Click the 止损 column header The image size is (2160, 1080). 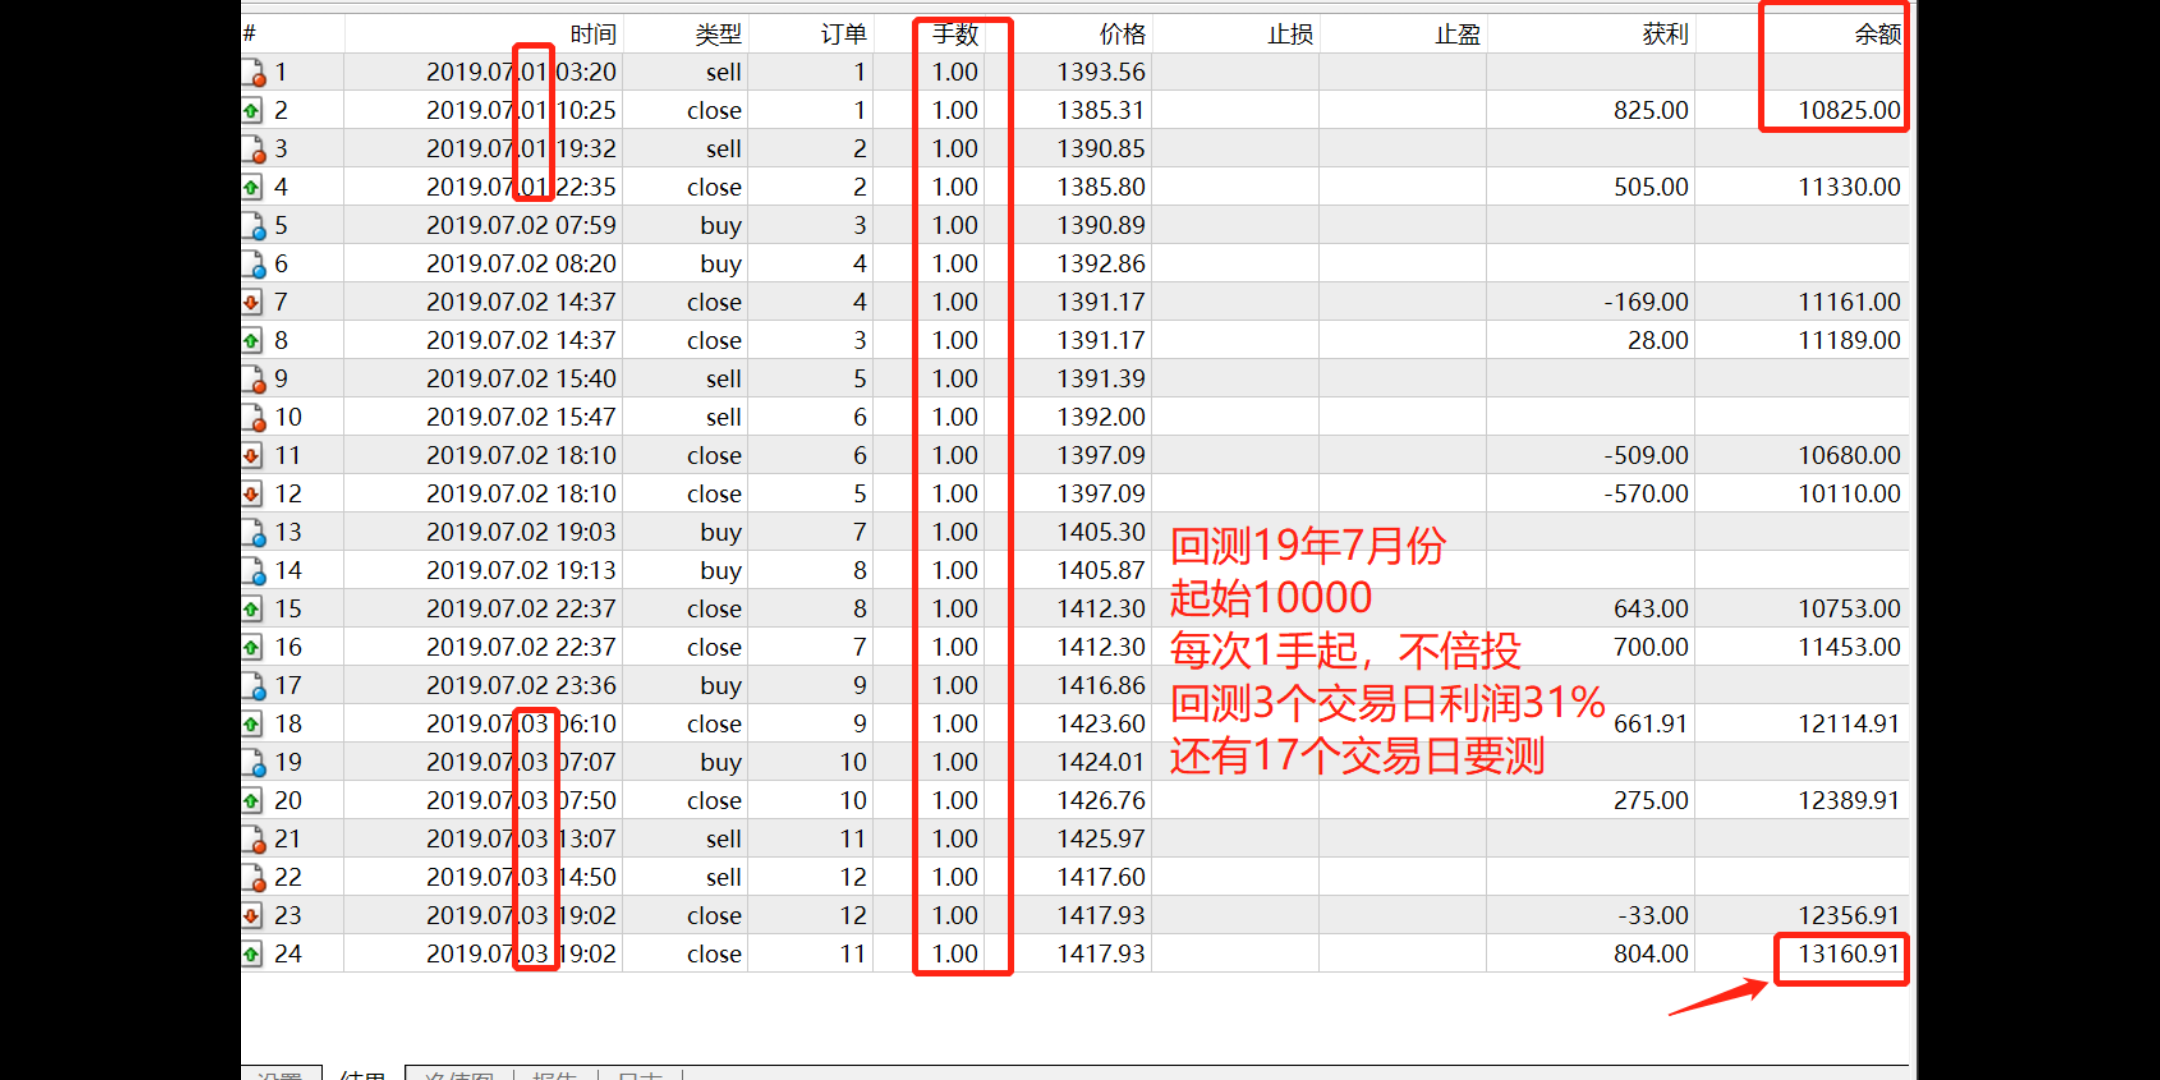1290,34
